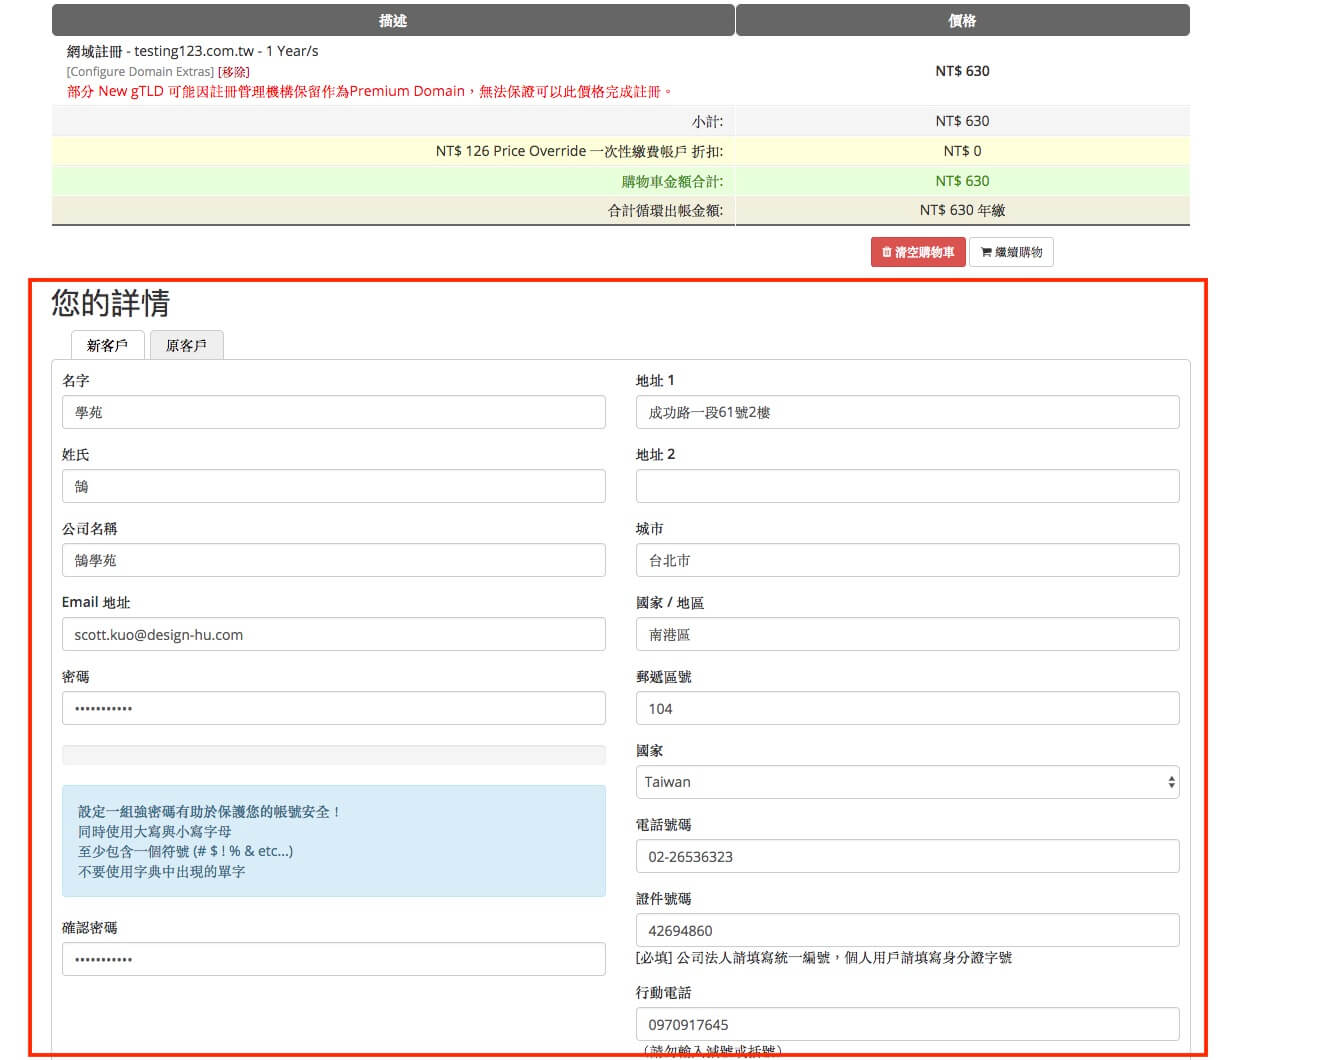
Task: Click the 郵遞區號 postcode field
Action: click(908, 708)
